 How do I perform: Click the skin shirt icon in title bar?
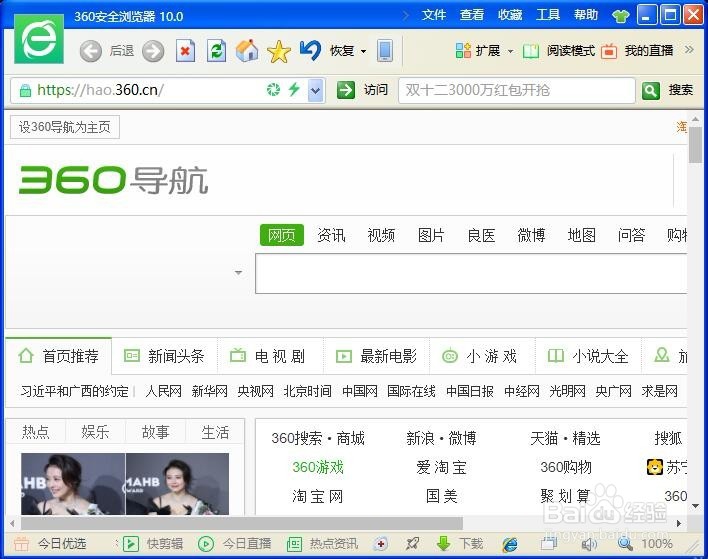[x=620, y=16]
